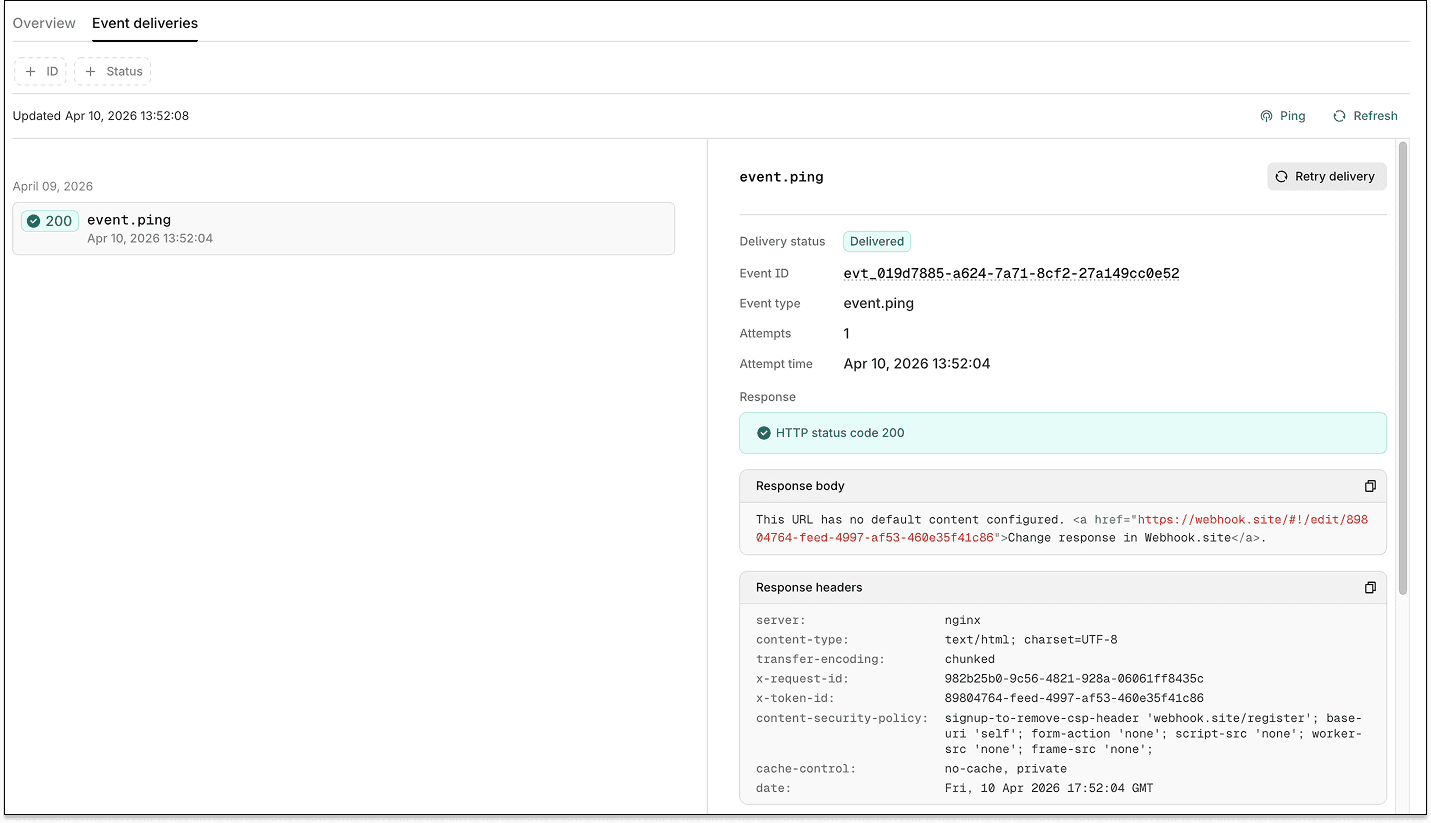The width and height of the screenshot is (1431, 823).
Task: Click the check icon in HTTP status banner
Action: click(x=764, y=433)
